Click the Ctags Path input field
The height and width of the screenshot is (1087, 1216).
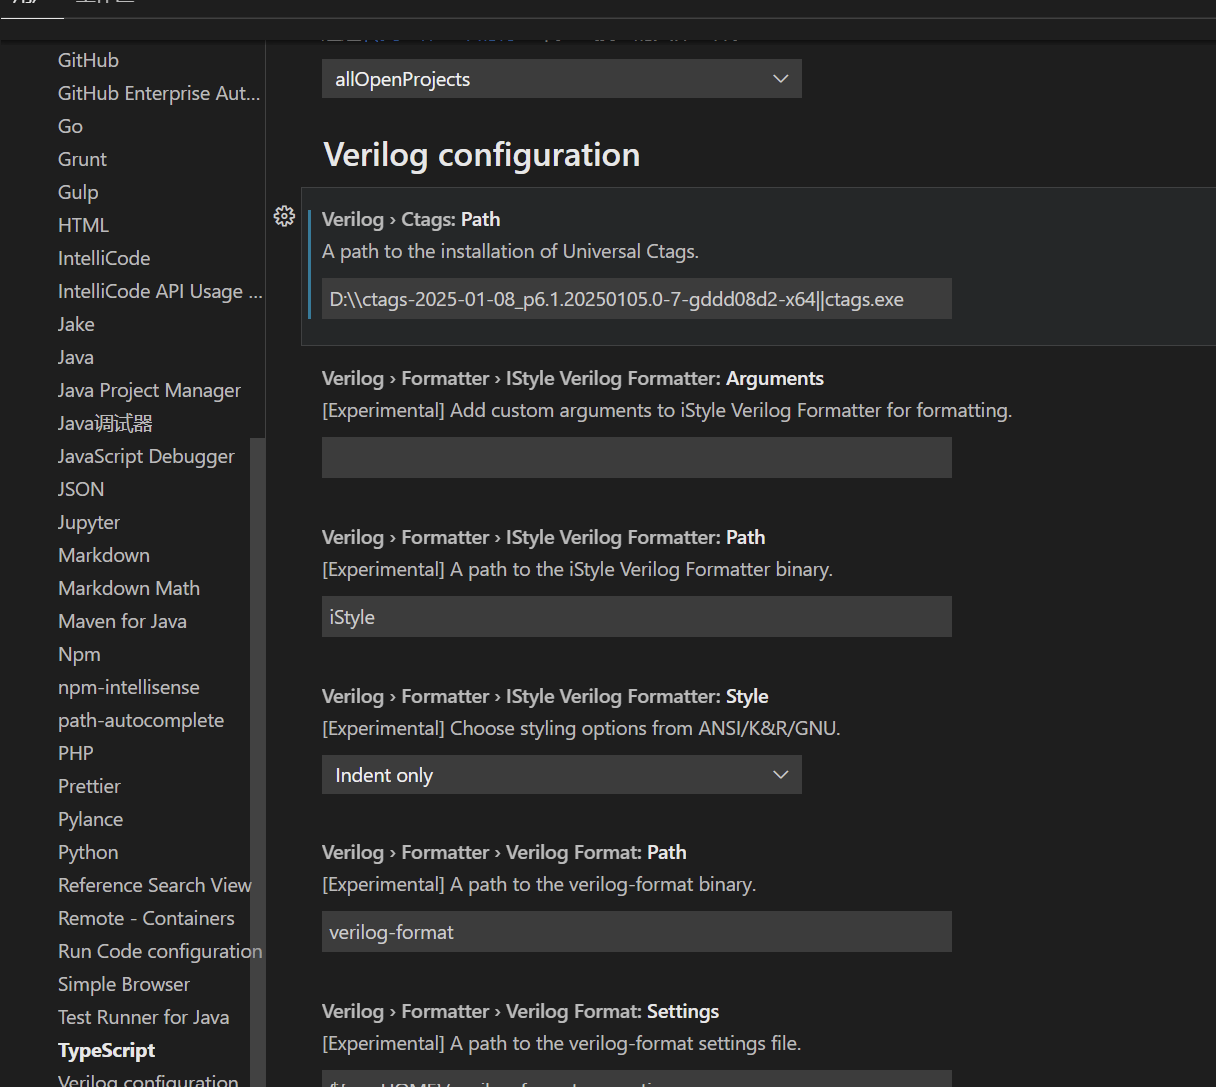(x=636, y=299)
